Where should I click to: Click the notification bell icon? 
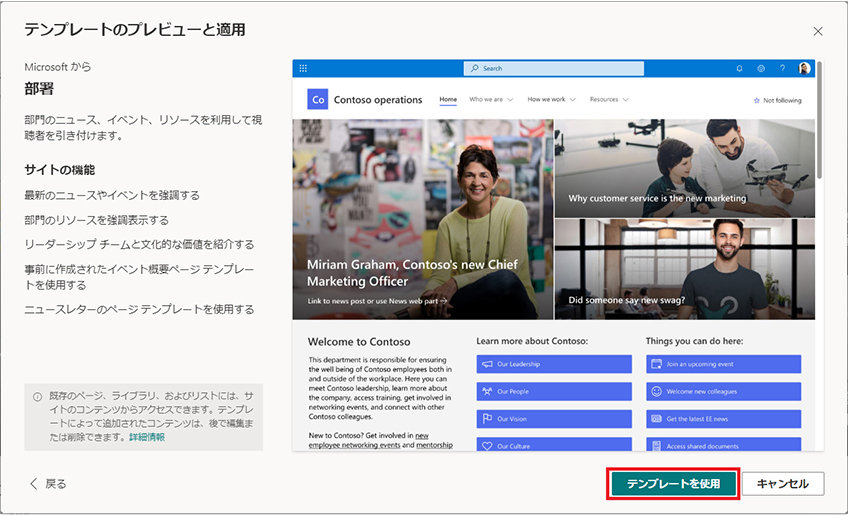click(x=739, y=68)
